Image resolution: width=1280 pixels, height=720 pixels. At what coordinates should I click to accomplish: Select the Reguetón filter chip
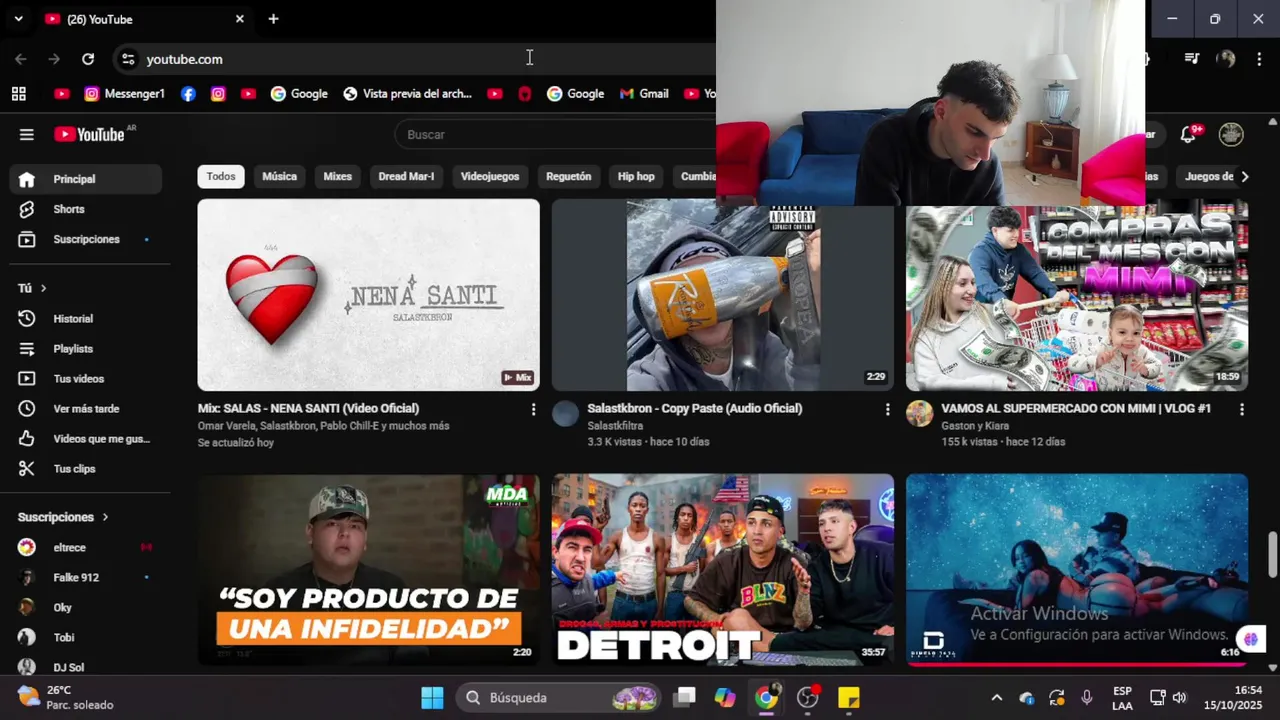coord(569,176)
